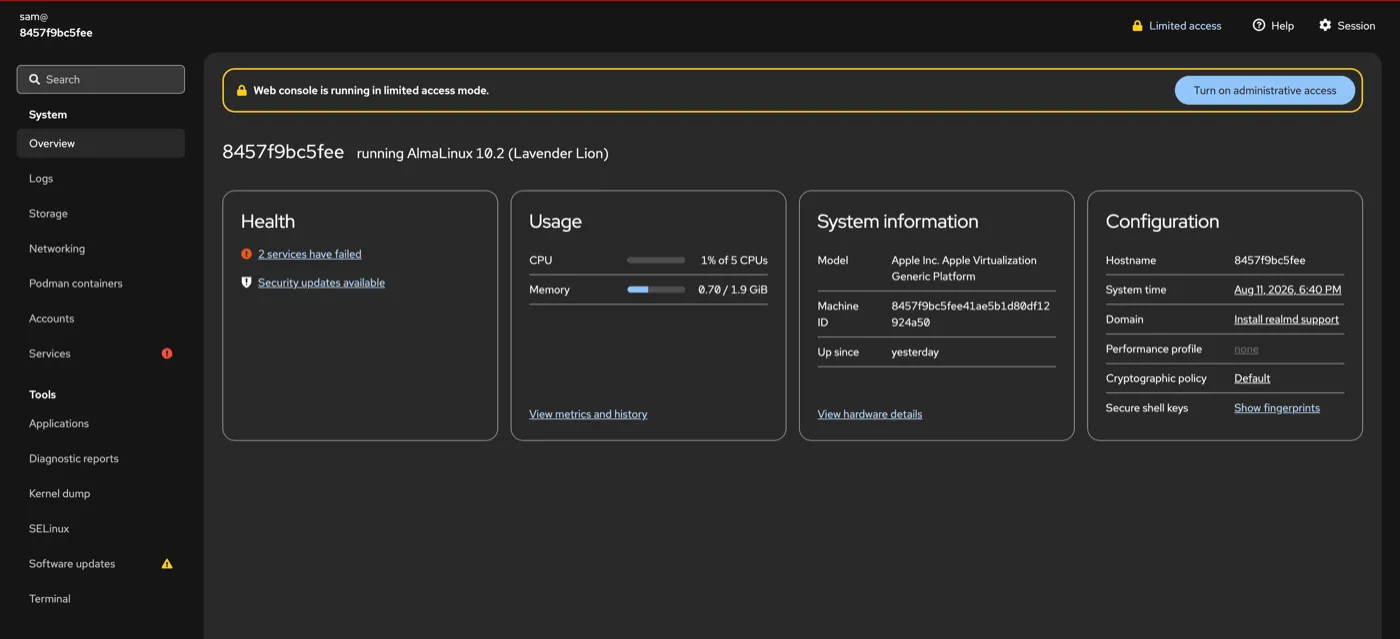
Task: Click the Configuration card heading
Action: (x=1162, y=221)
